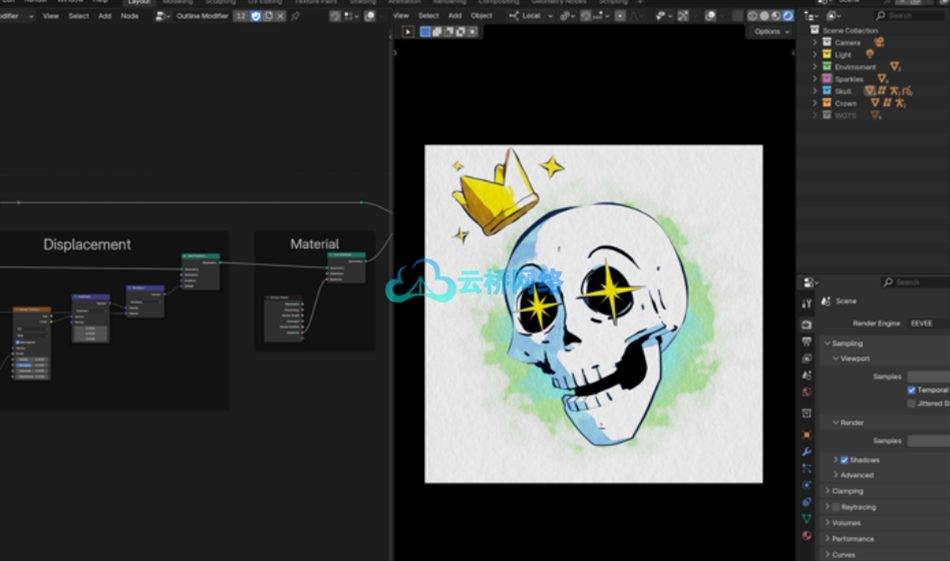Open the Render Engine EEVEE dropdown
Screen dimensions: 950x561
click(928, 324)
